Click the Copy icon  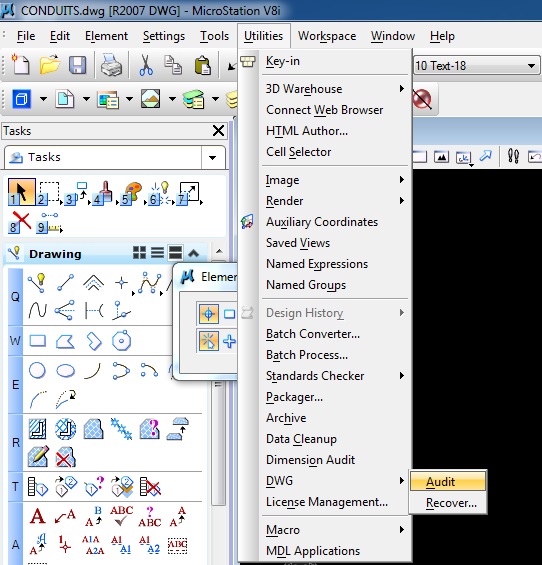(173, 65)
